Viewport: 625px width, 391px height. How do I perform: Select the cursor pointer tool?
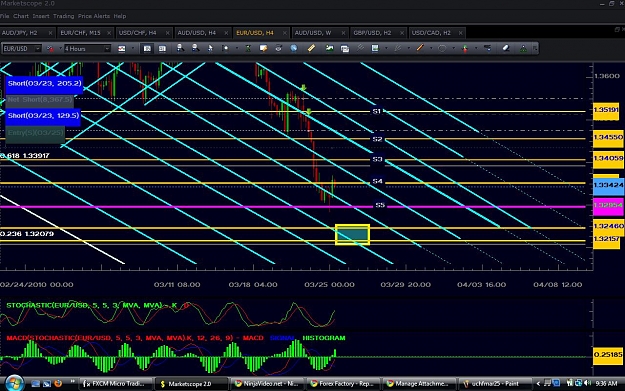click(x=210, y=48)
